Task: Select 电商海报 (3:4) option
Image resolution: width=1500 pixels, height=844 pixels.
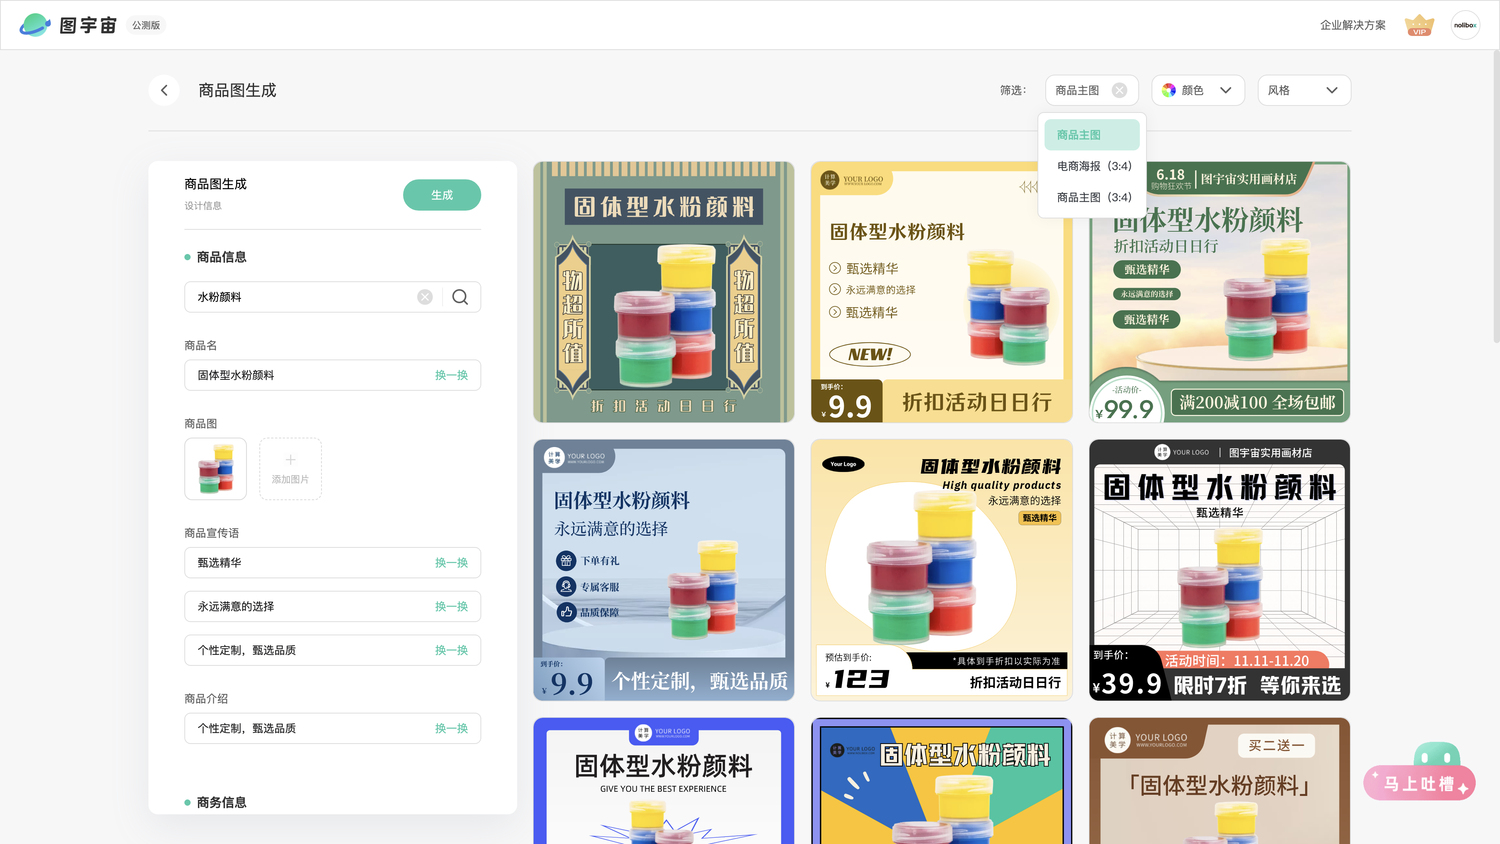Action: pyautogui.click(x=1092, y=166)
